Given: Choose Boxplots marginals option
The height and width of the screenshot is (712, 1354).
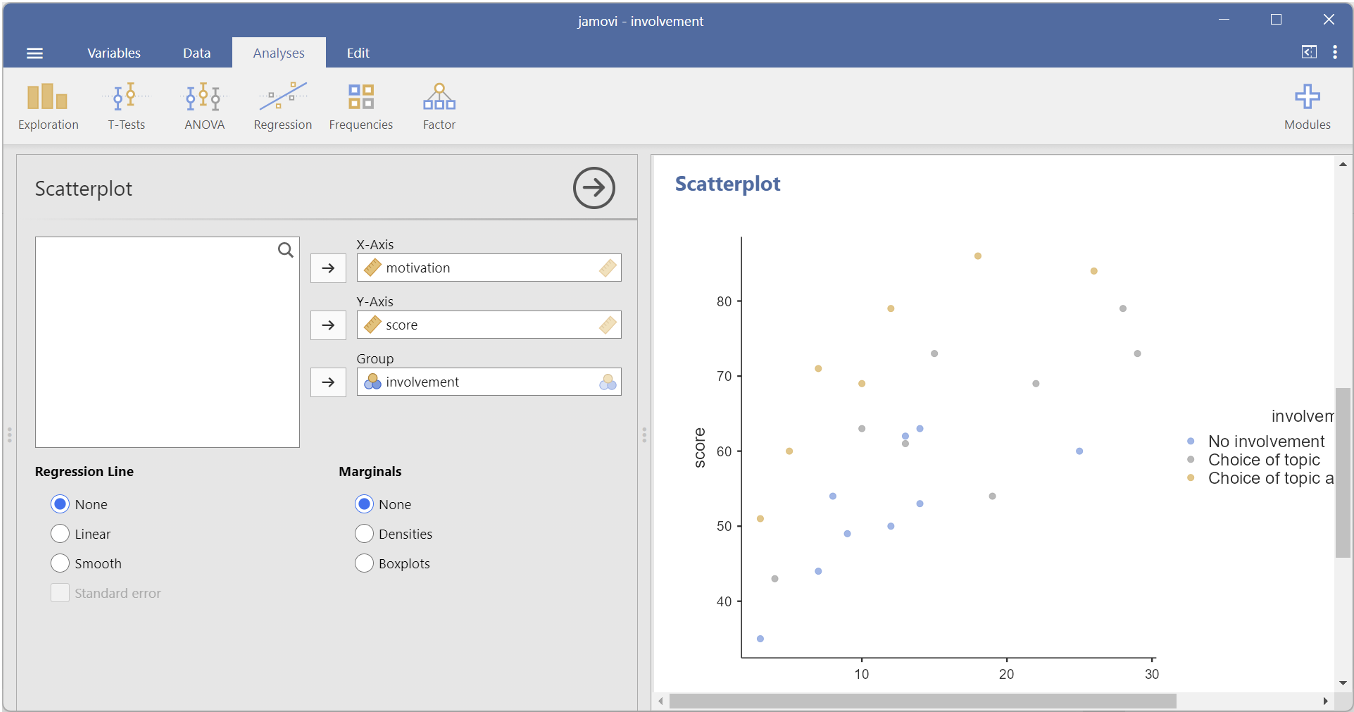Looking at the screenshot, I should [364, 564].
